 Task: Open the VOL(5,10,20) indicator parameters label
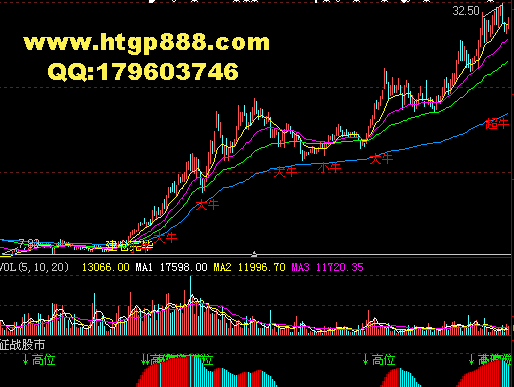tap(34, 267)
